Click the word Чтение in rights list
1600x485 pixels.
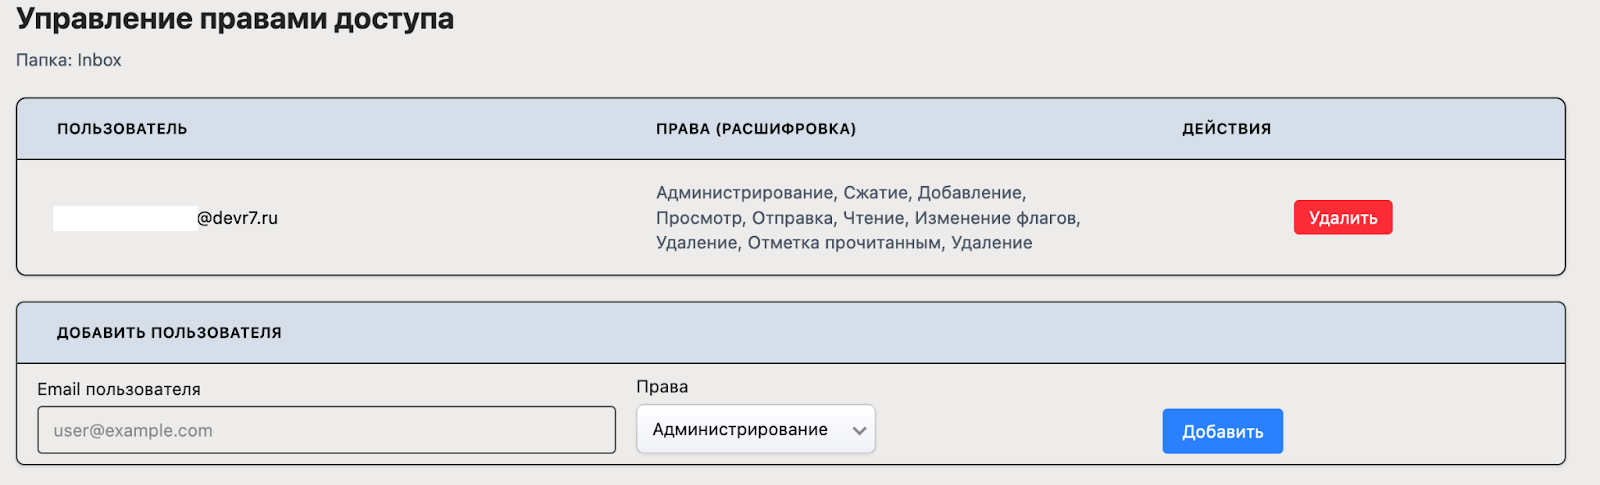click(x=873, y=218)
